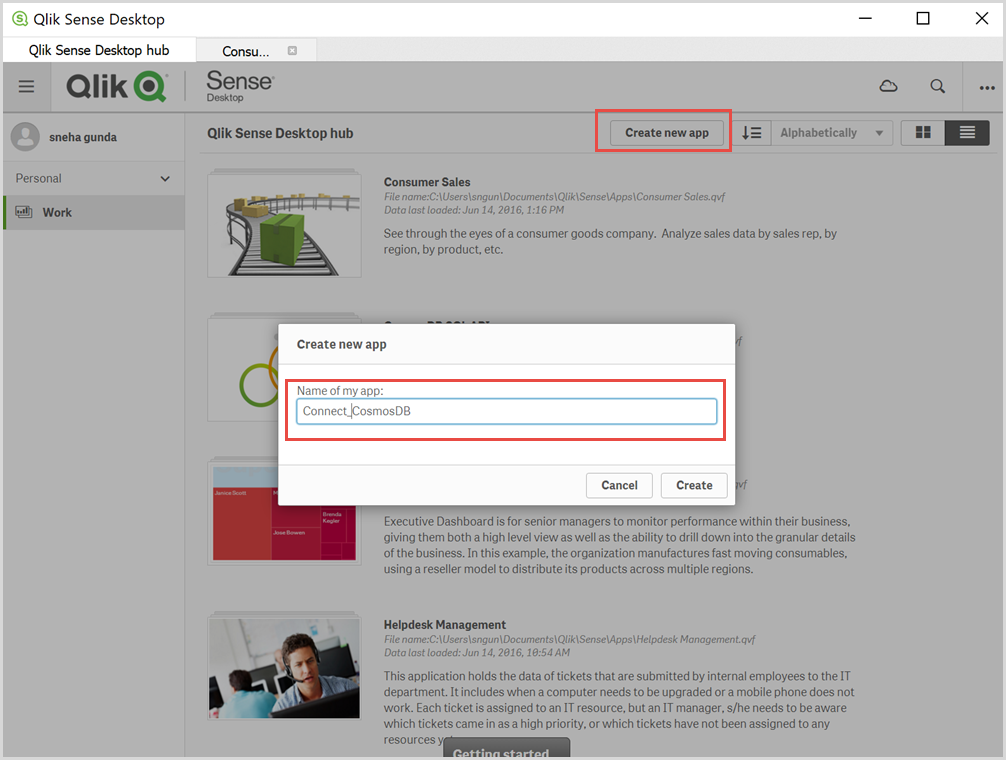Image resolution: width=1006 pixels, height=760 pixels.
Task: Open the hamburger navigation menu
Action: tap(26, 86)
